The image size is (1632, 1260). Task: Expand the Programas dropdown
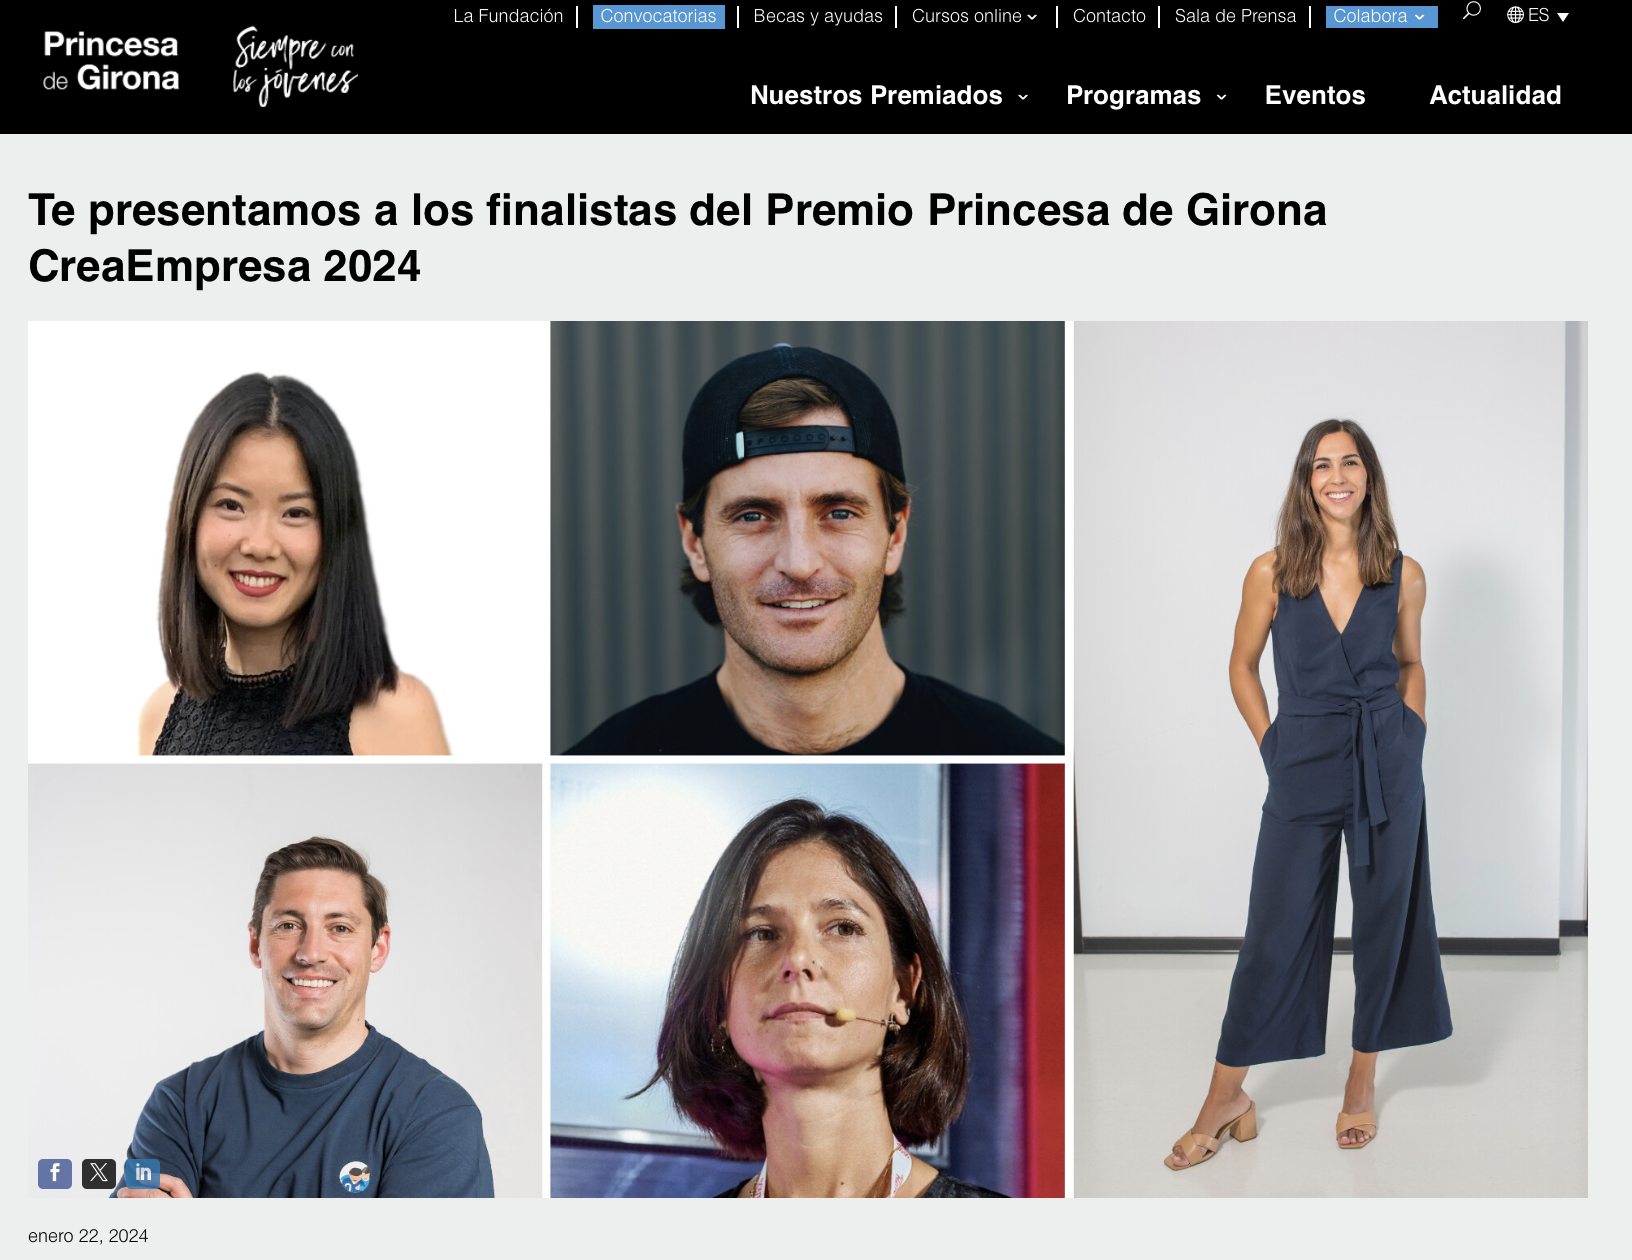point(1146,95)
